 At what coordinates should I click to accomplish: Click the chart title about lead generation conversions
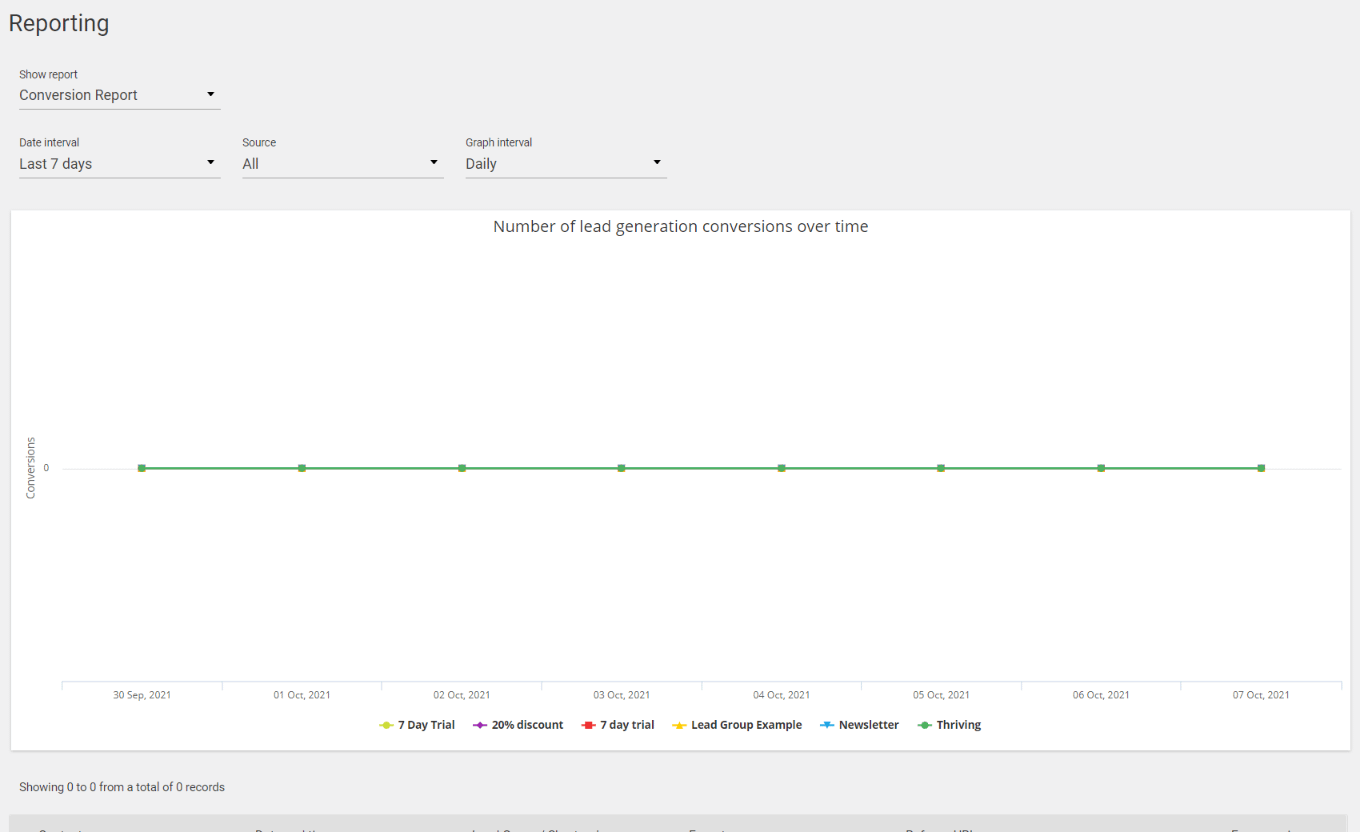(x=680, y=227)
